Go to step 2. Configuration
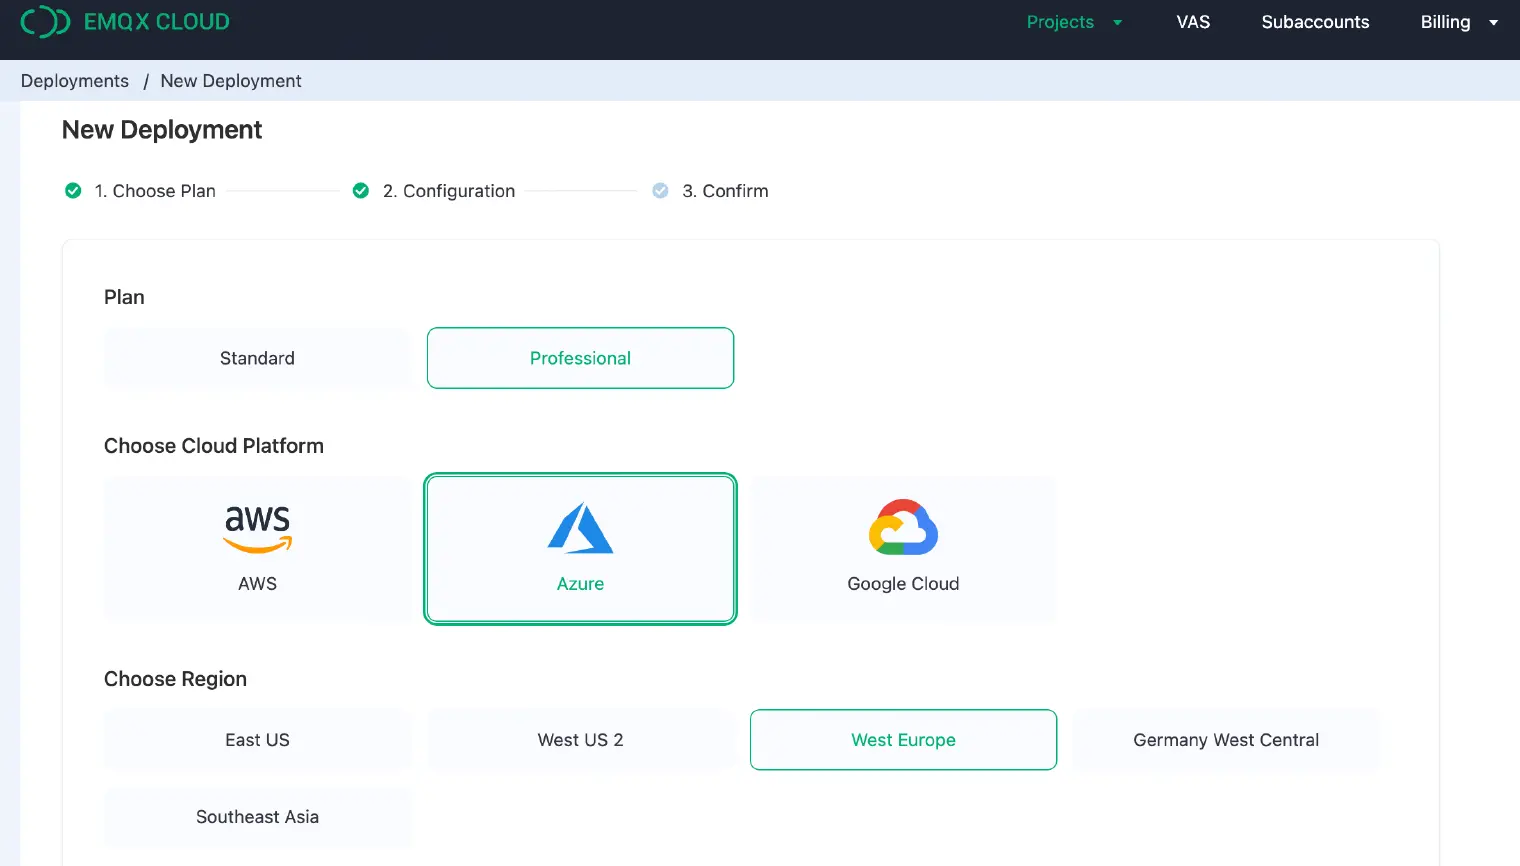The image size is (1520, 866). 449,191
